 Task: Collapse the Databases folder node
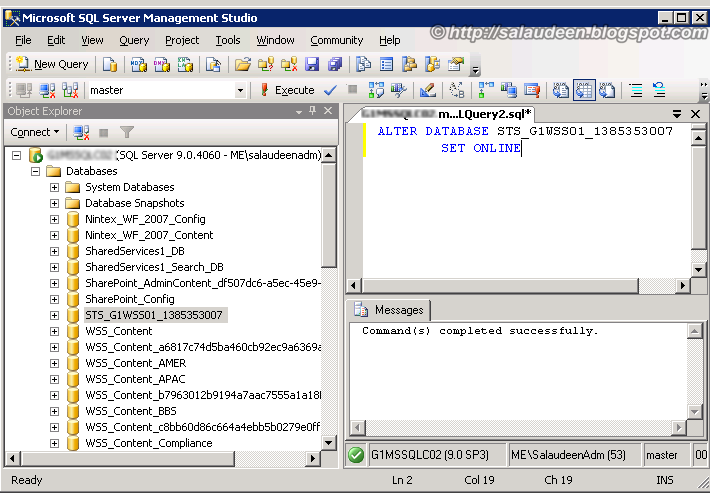click(35, 171)
